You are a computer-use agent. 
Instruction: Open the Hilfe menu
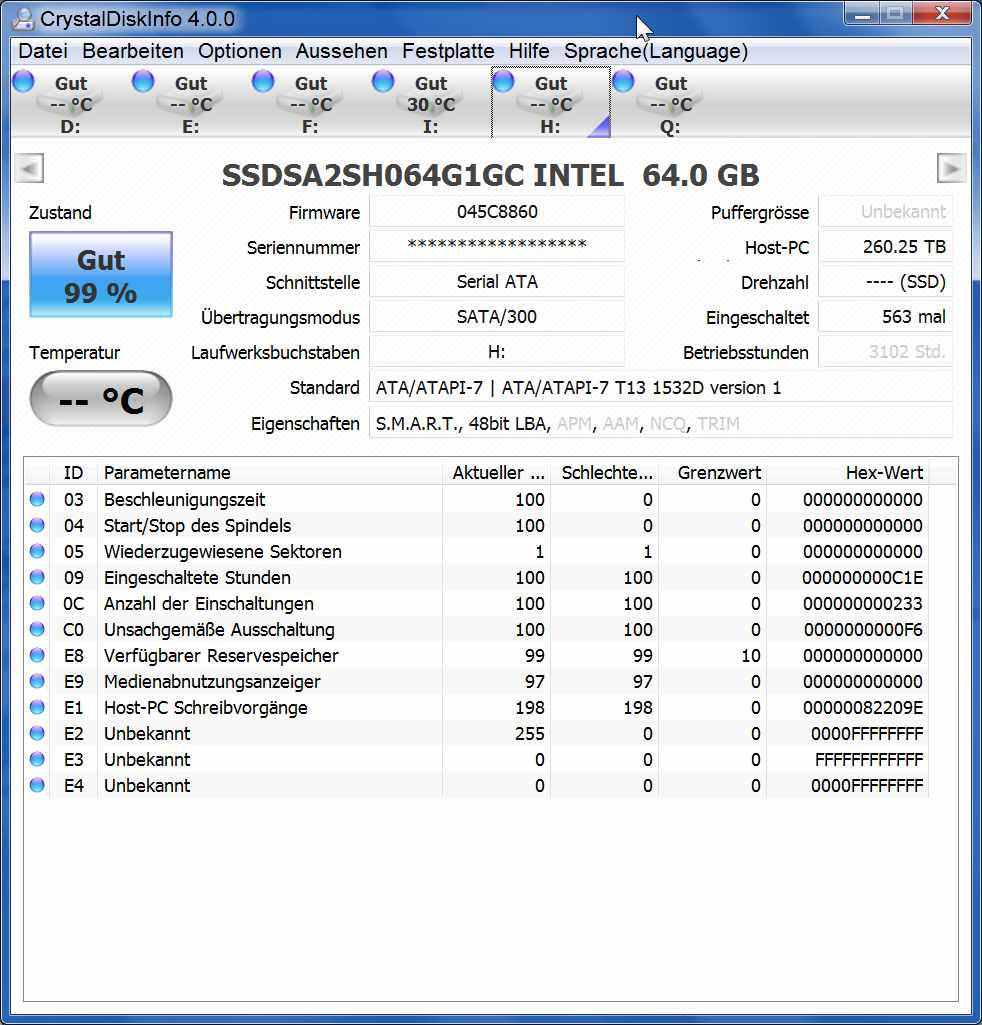point(529,51)
